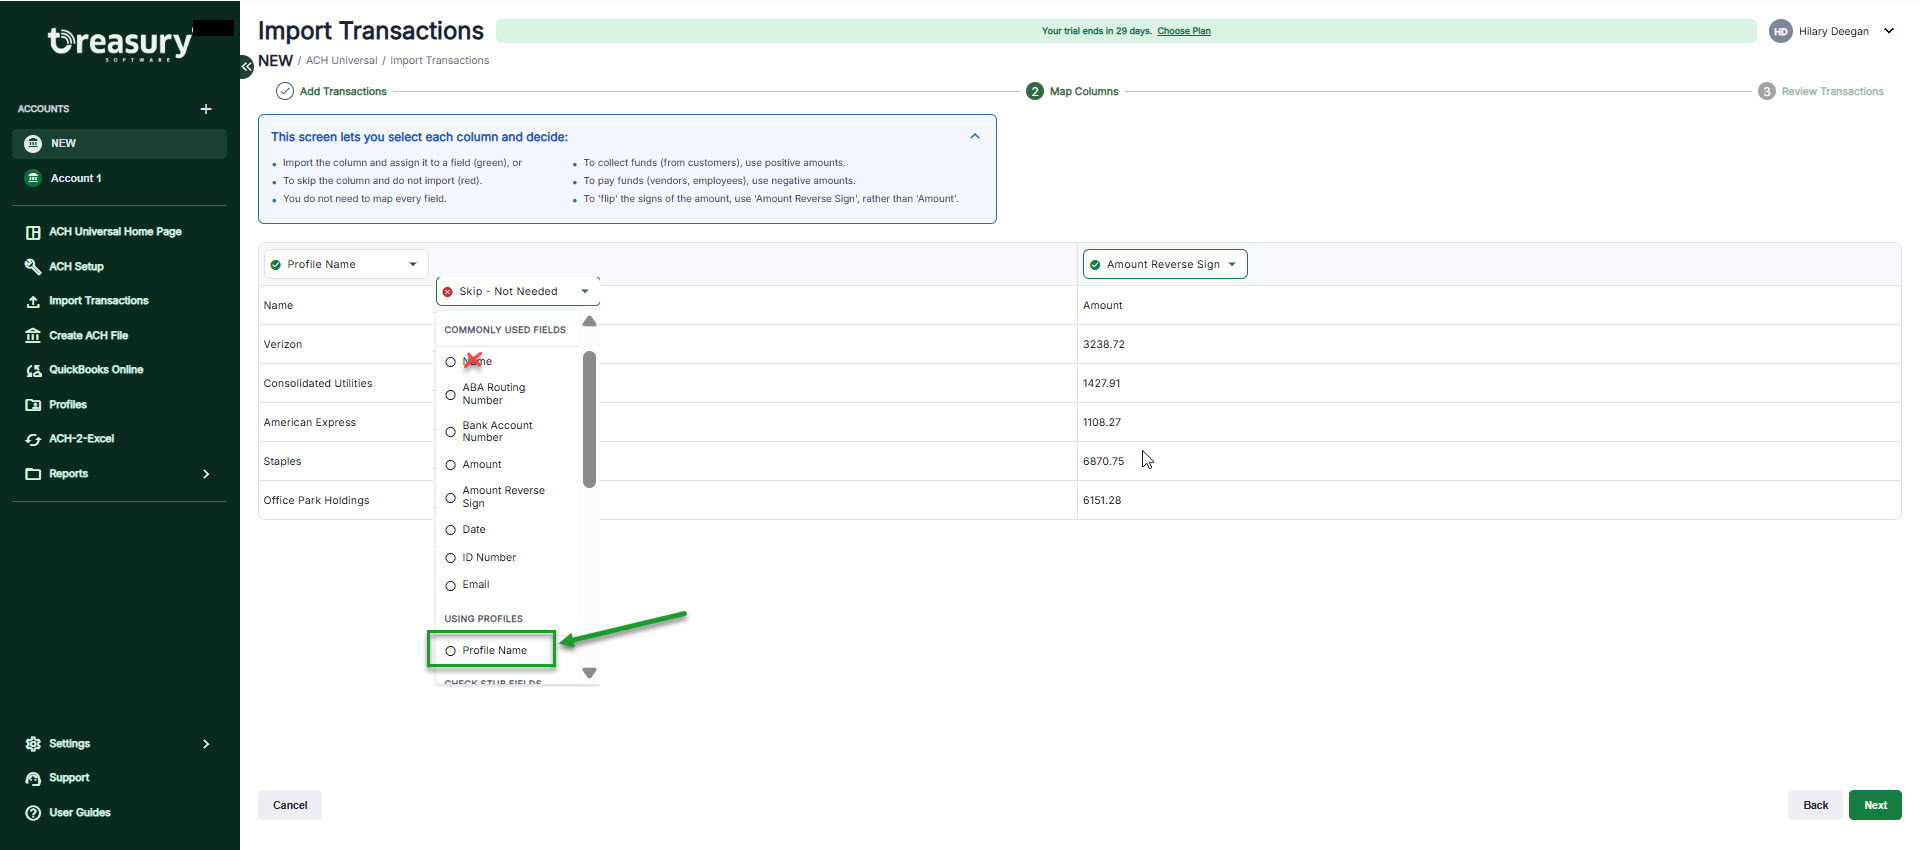Click the Account 1 bank icon
Screen dimensions: 1920x850
click(33, 178)
